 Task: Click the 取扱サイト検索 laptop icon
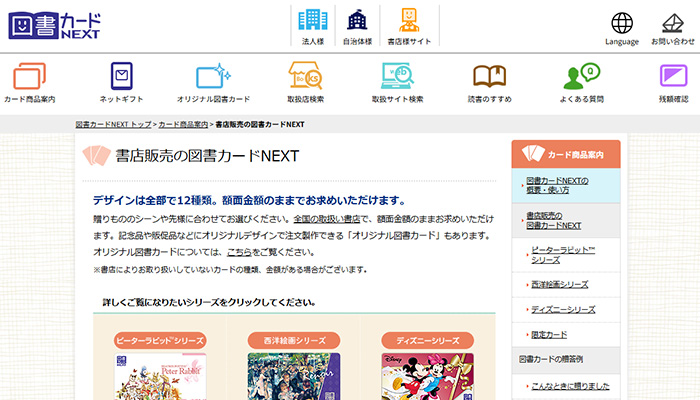(x=397, y=75)
